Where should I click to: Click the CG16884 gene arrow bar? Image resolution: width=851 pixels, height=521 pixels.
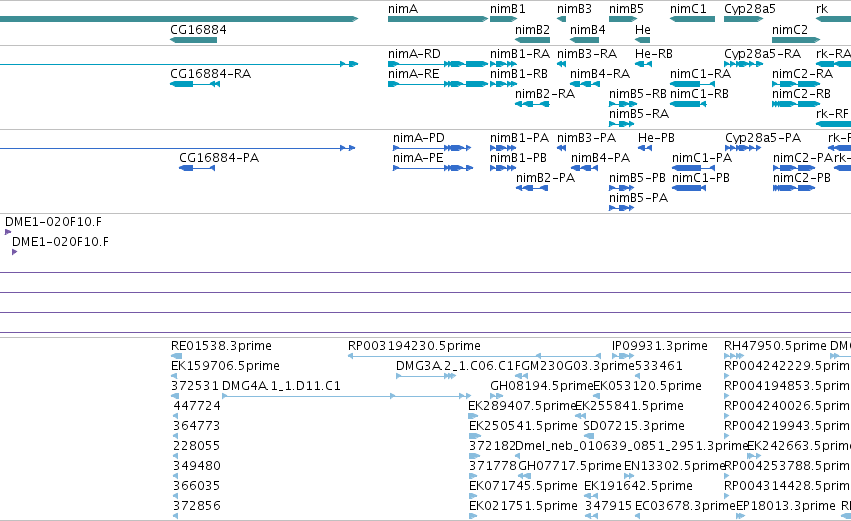(193, 40)
